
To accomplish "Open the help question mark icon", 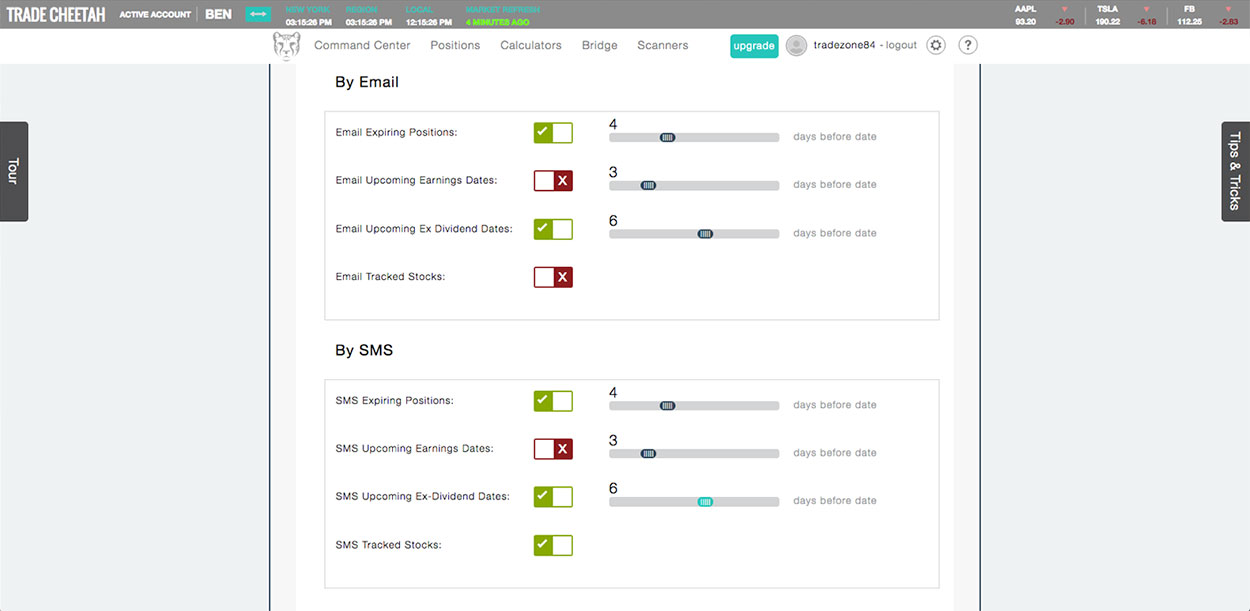I will point(967,45).
